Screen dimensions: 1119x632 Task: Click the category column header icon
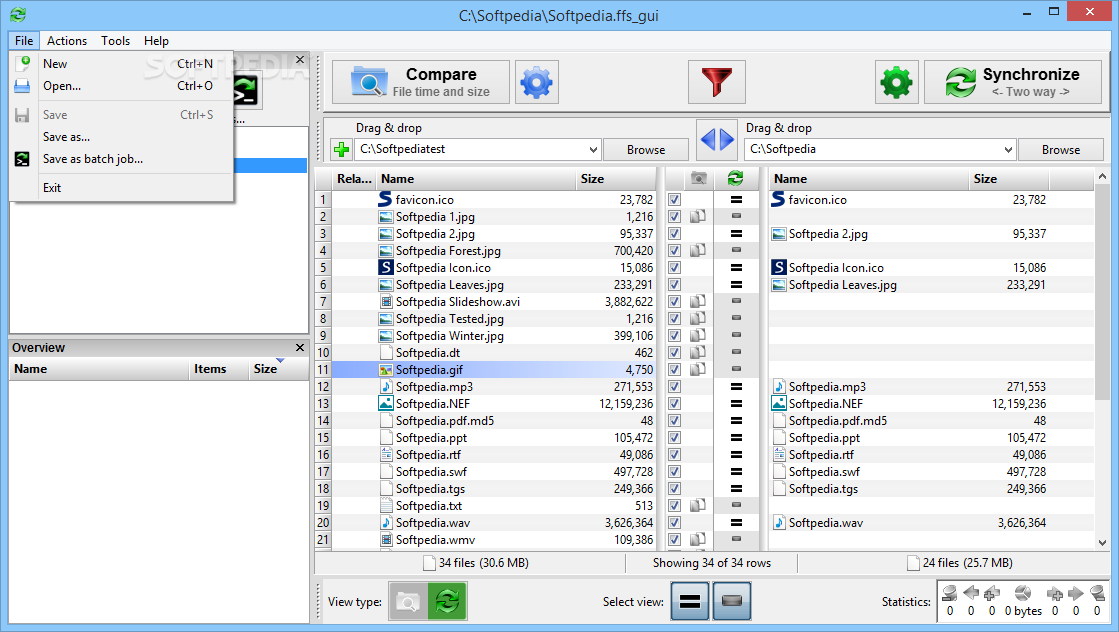coord(699,178)
